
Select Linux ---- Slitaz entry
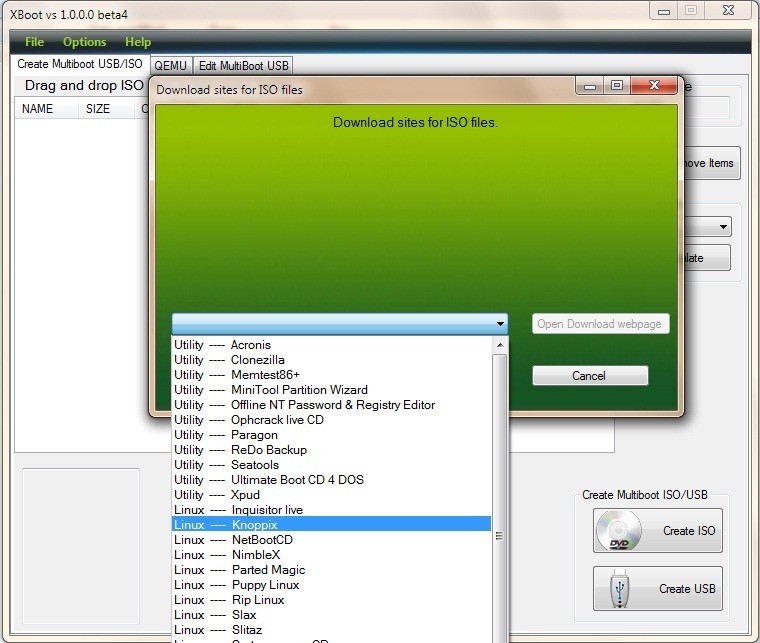click(332, 630)
